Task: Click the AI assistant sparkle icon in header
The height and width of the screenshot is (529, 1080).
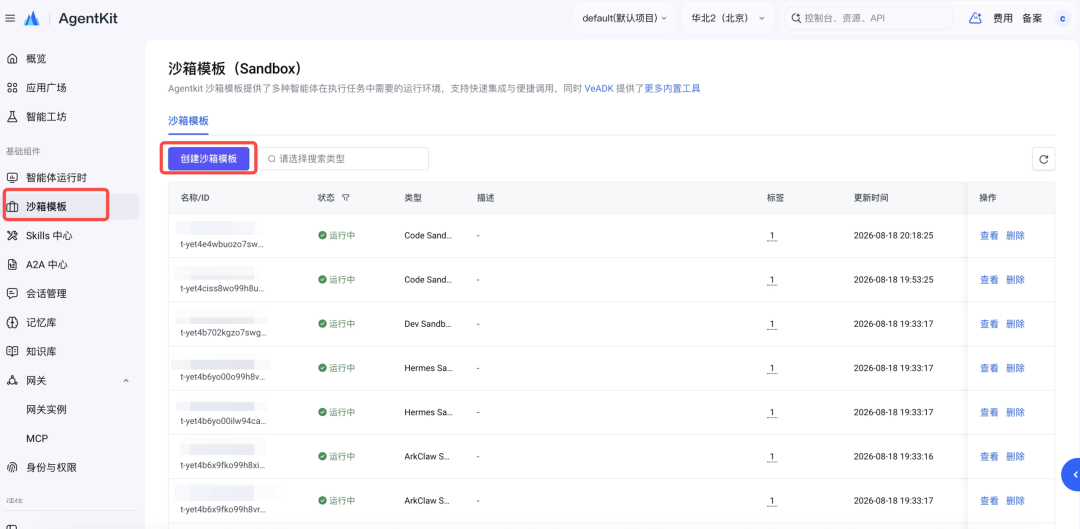Action: coord(975,19)
